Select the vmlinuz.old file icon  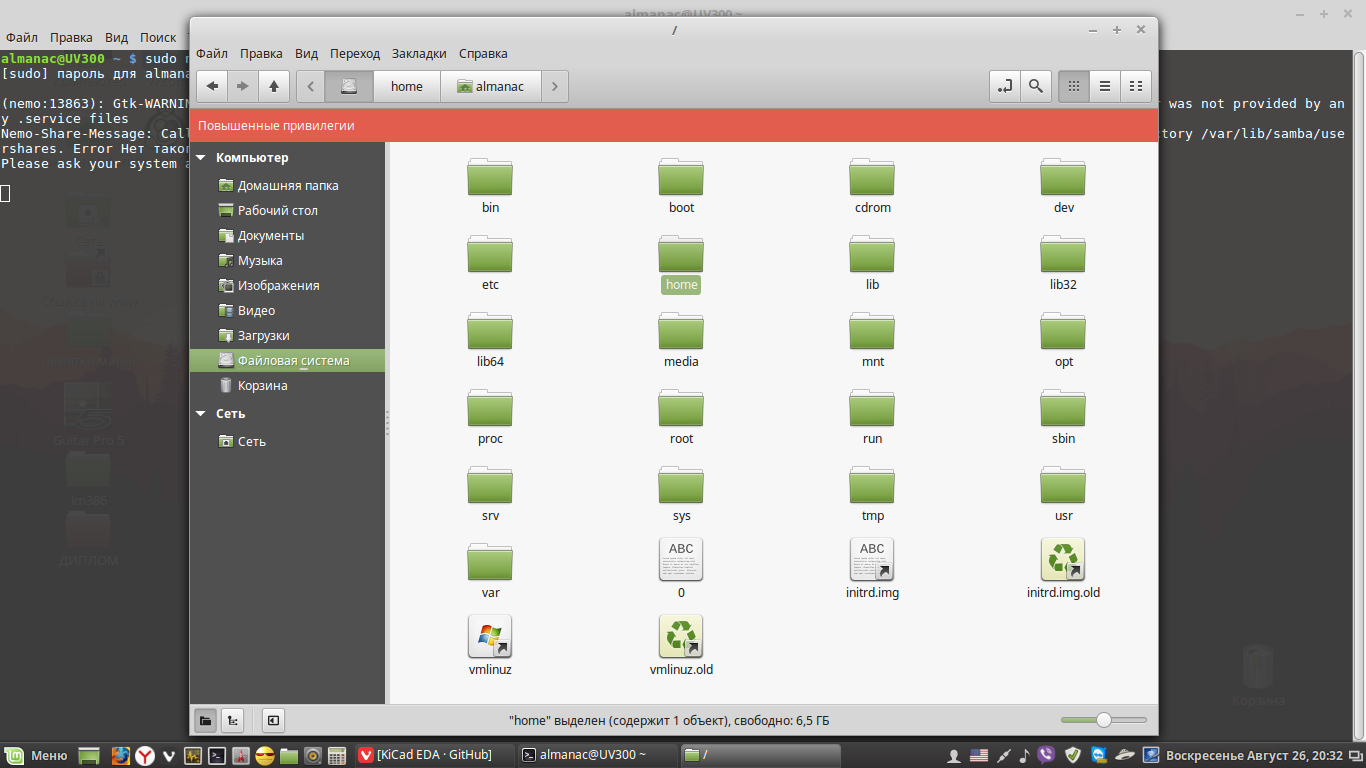[x=681, y=637]
